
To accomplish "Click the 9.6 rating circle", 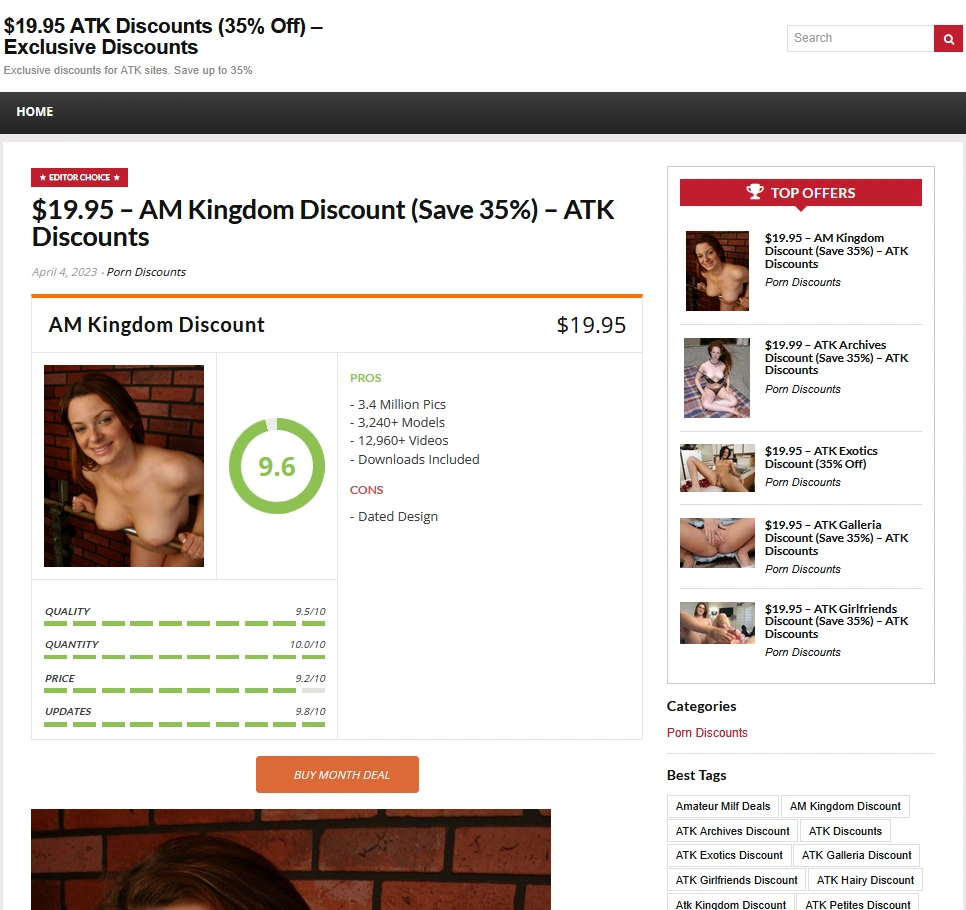I will pos(277,466).
